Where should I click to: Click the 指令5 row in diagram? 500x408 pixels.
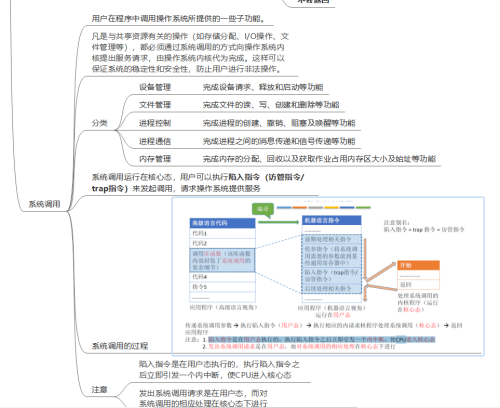click(222, 287)
